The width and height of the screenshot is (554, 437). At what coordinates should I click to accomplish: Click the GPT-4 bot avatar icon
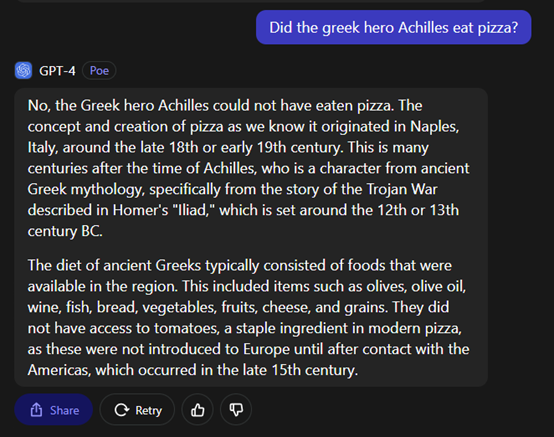click(x=23, y=70)
